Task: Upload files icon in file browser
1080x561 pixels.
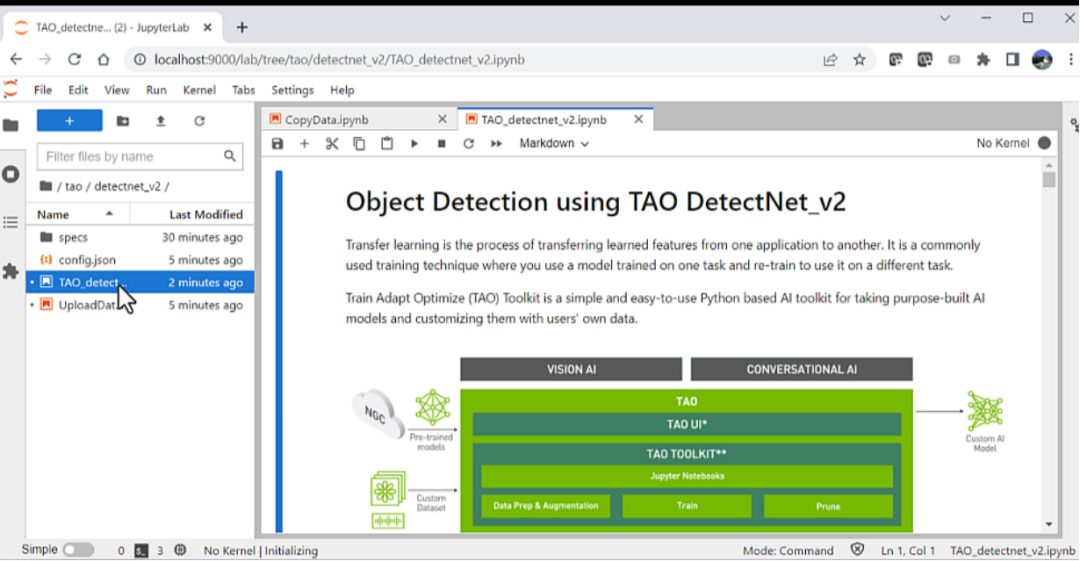Action: pyautogui.click(x=160, y=121)
